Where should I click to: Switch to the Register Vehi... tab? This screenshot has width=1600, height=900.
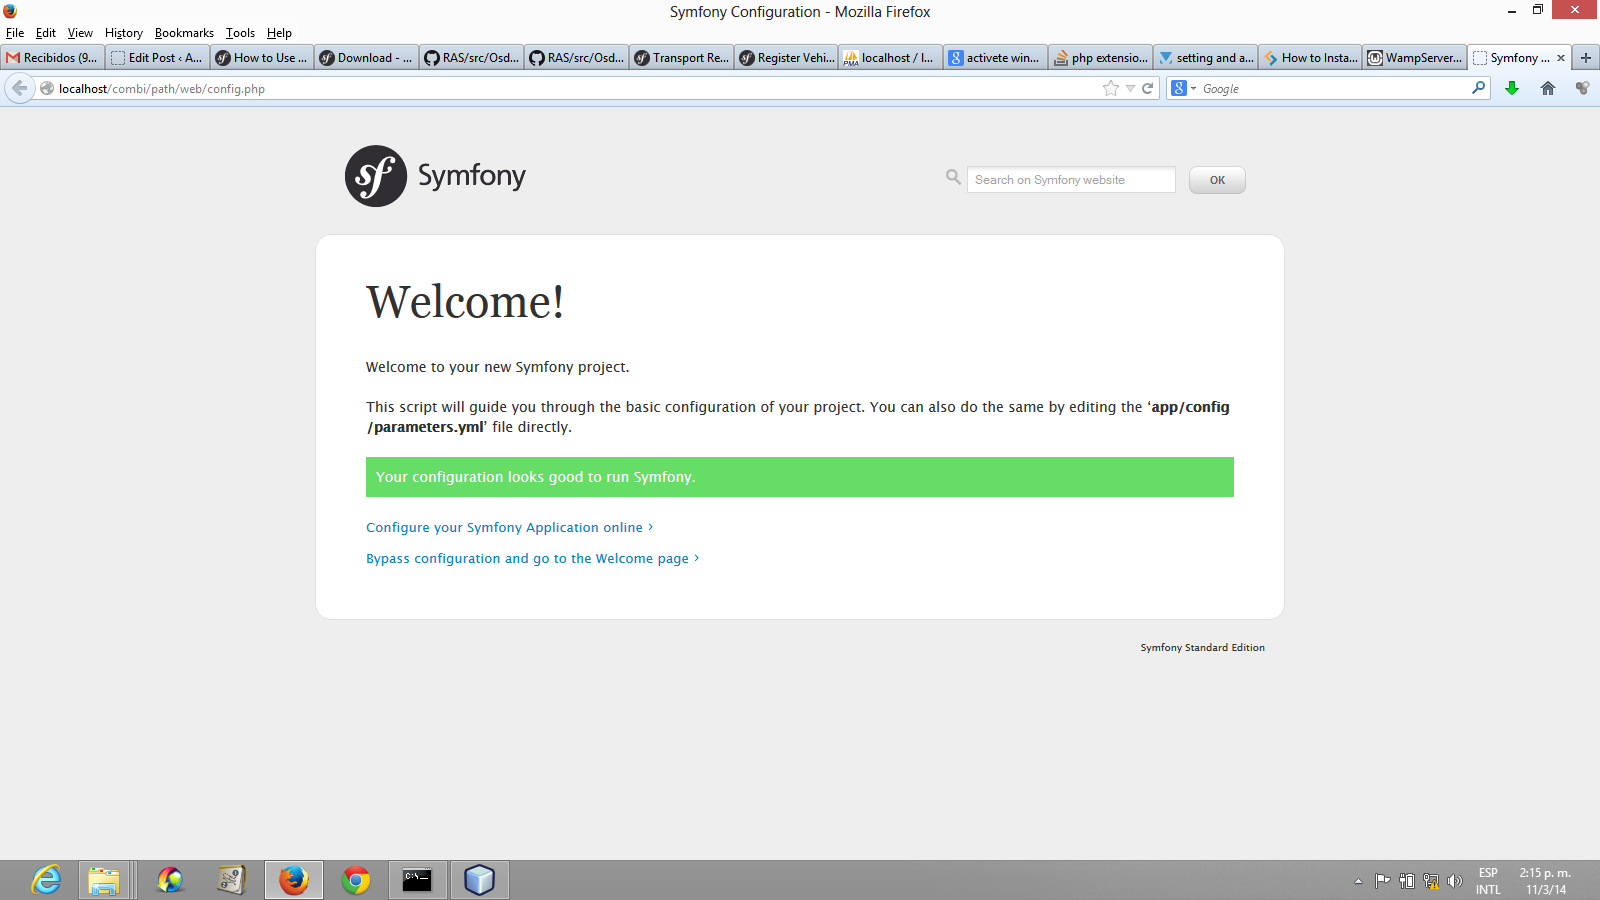pos(786,58)
